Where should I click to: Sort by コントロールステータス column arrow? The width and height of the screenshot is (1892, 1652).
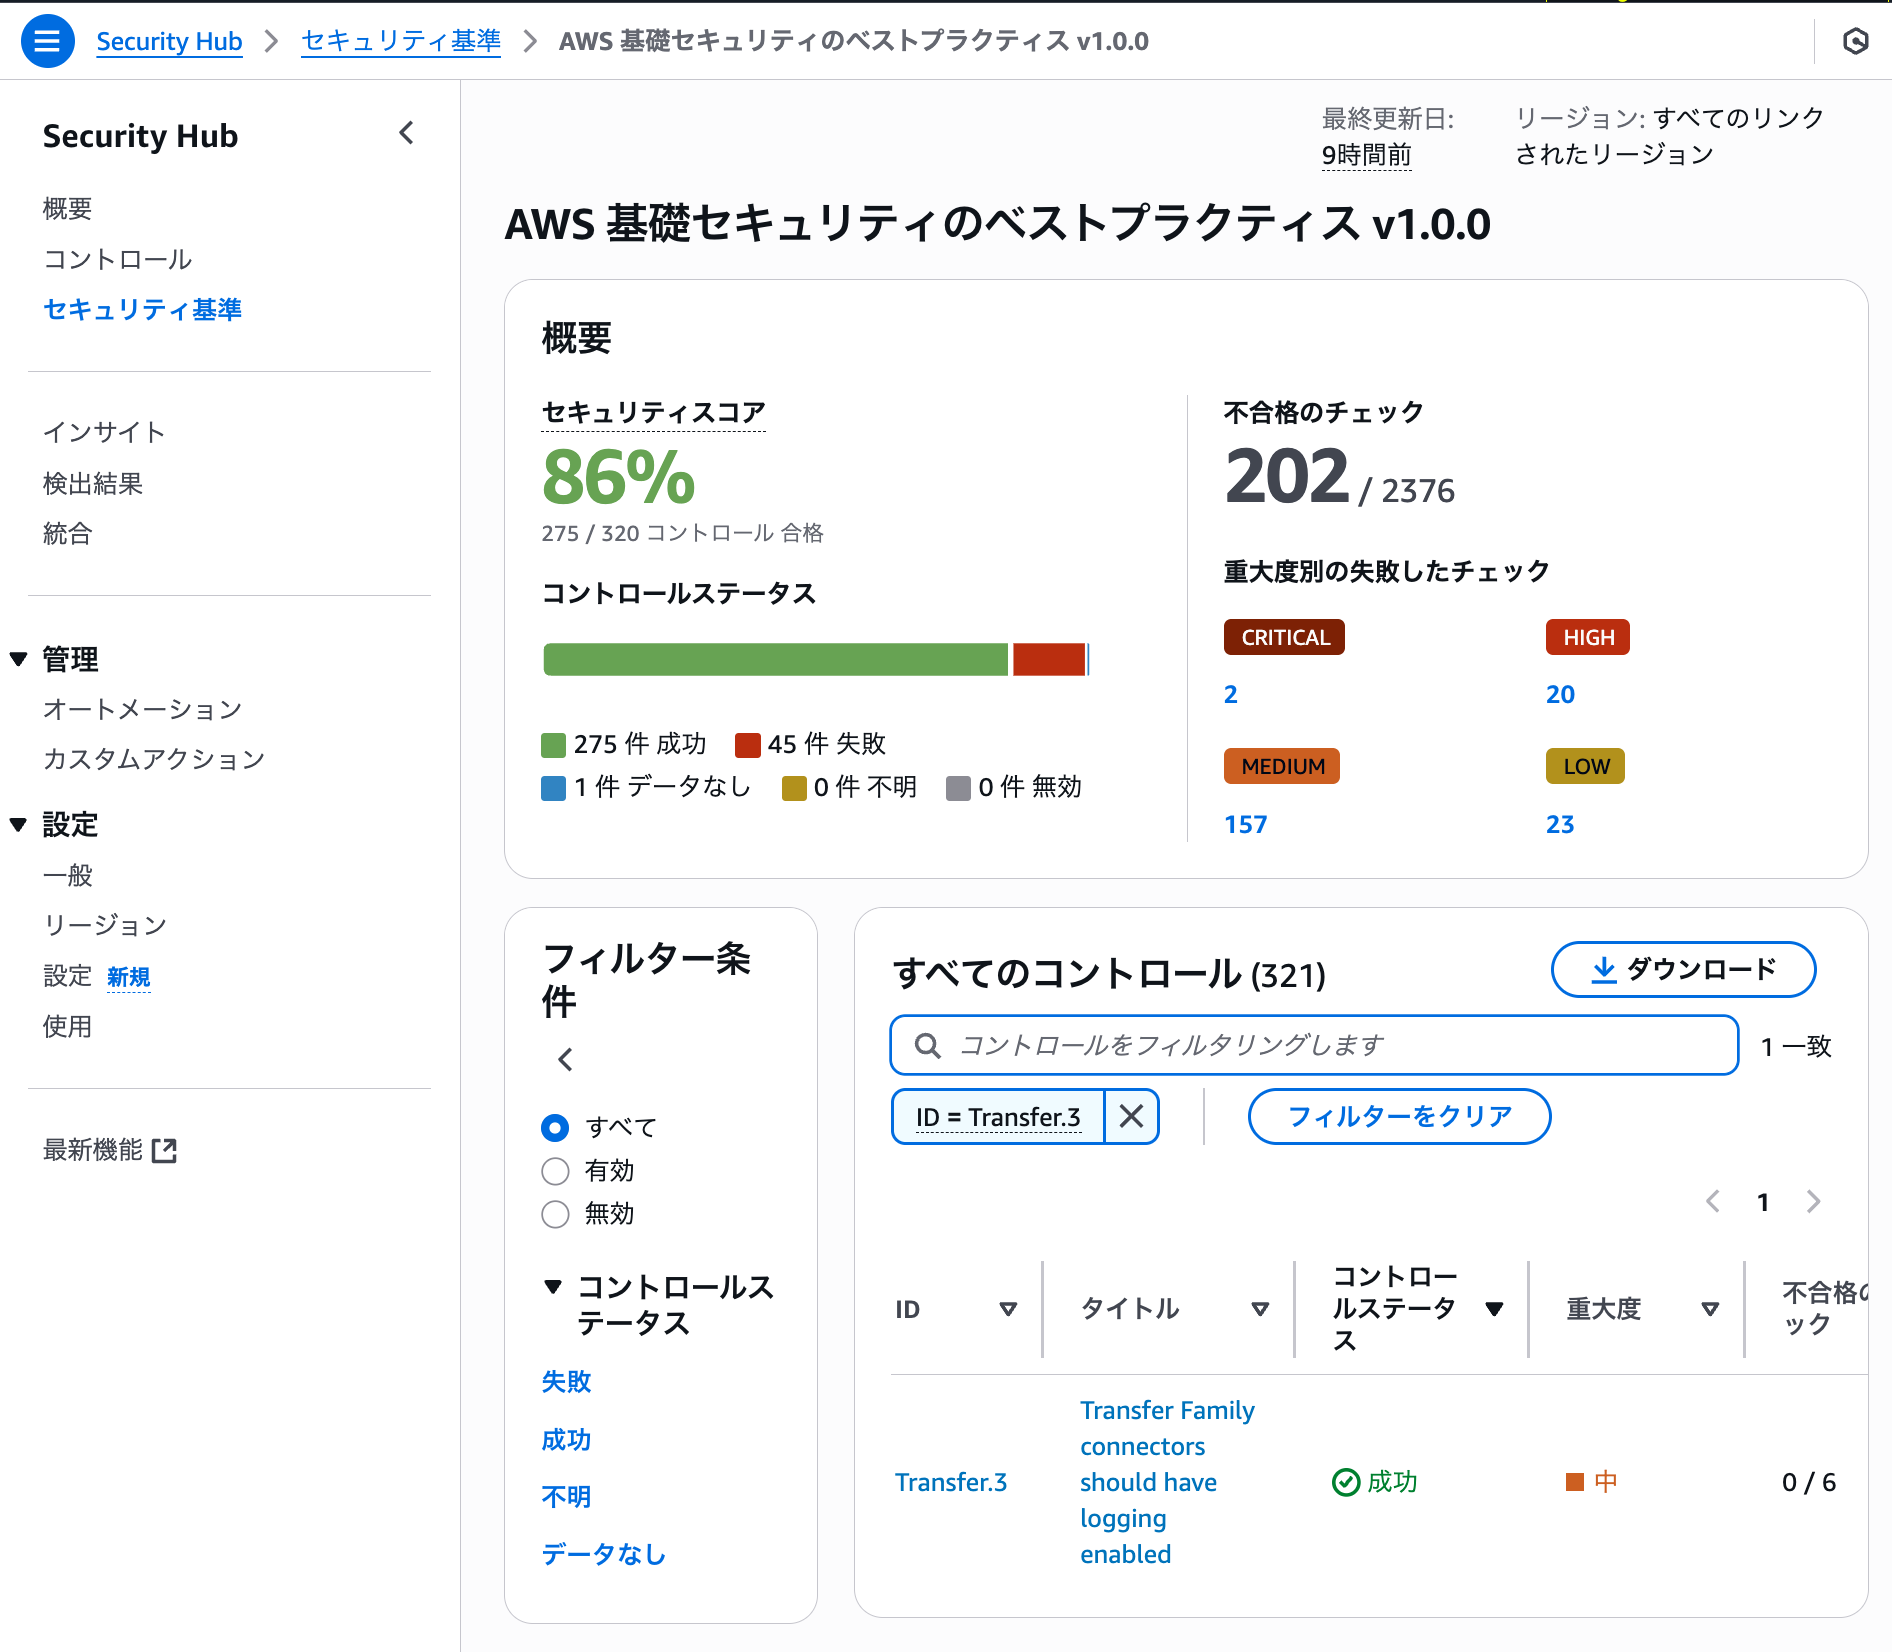(1494, 1309)
